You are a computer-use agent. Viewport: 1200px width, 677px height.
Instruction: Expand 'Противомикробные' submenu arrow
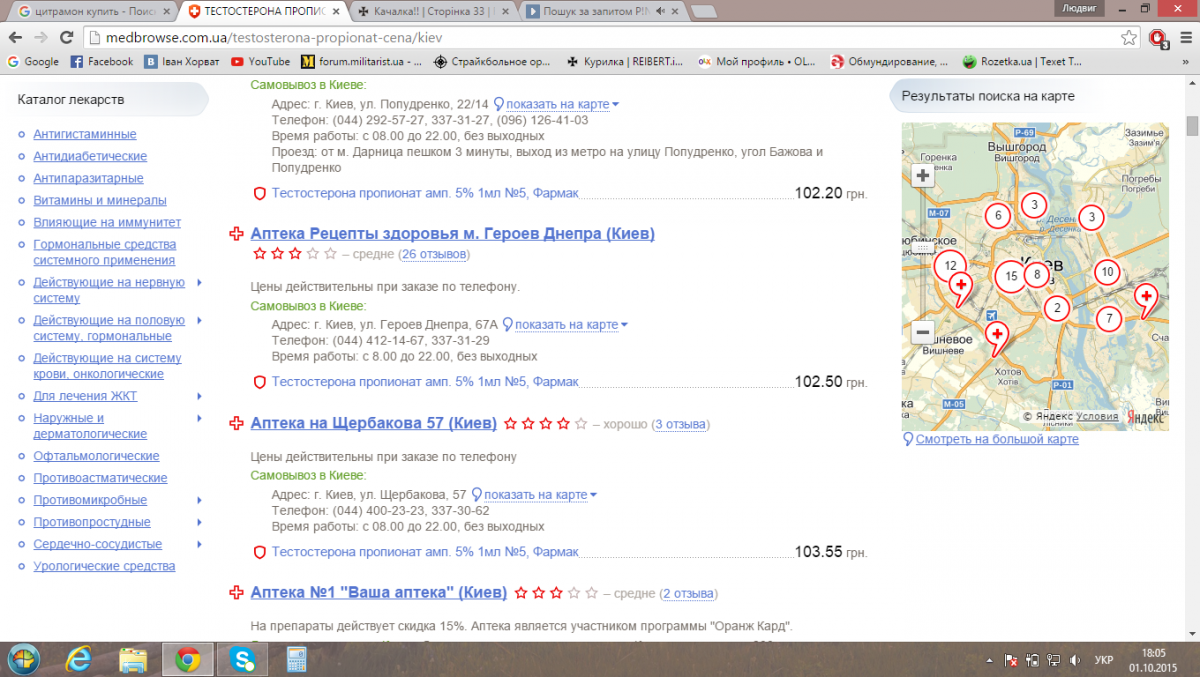(200, 500)
